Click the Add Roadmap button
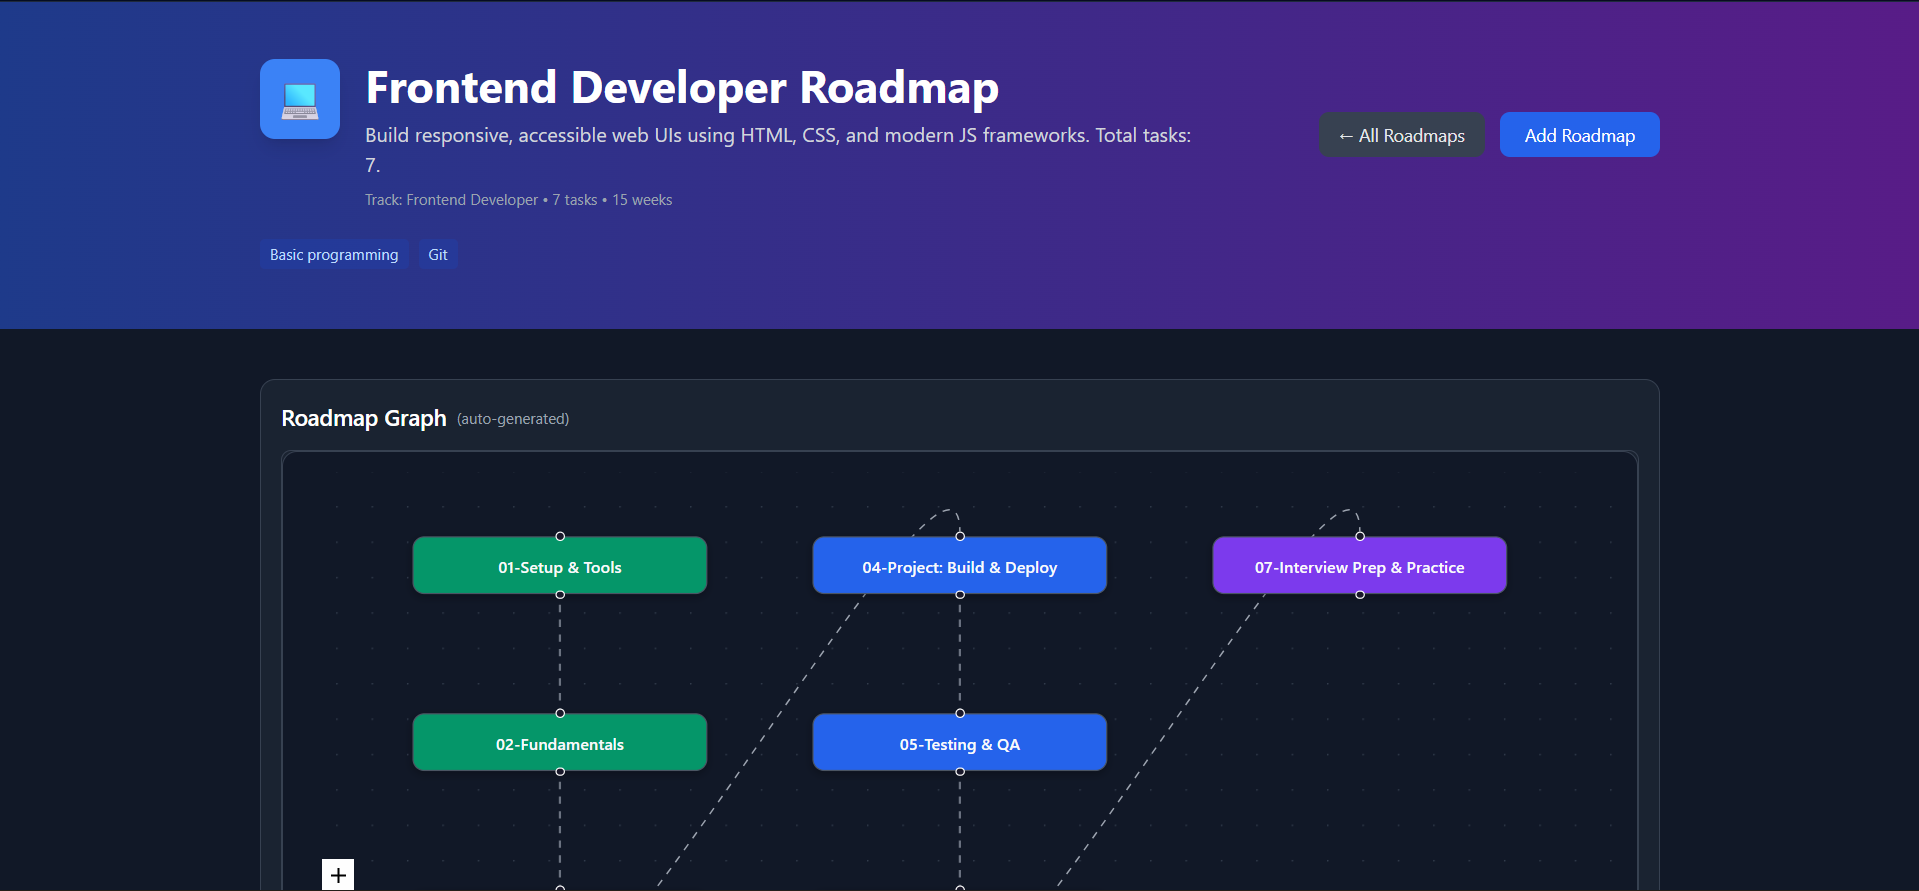1919x891 pixels. tap(1580, 135)
